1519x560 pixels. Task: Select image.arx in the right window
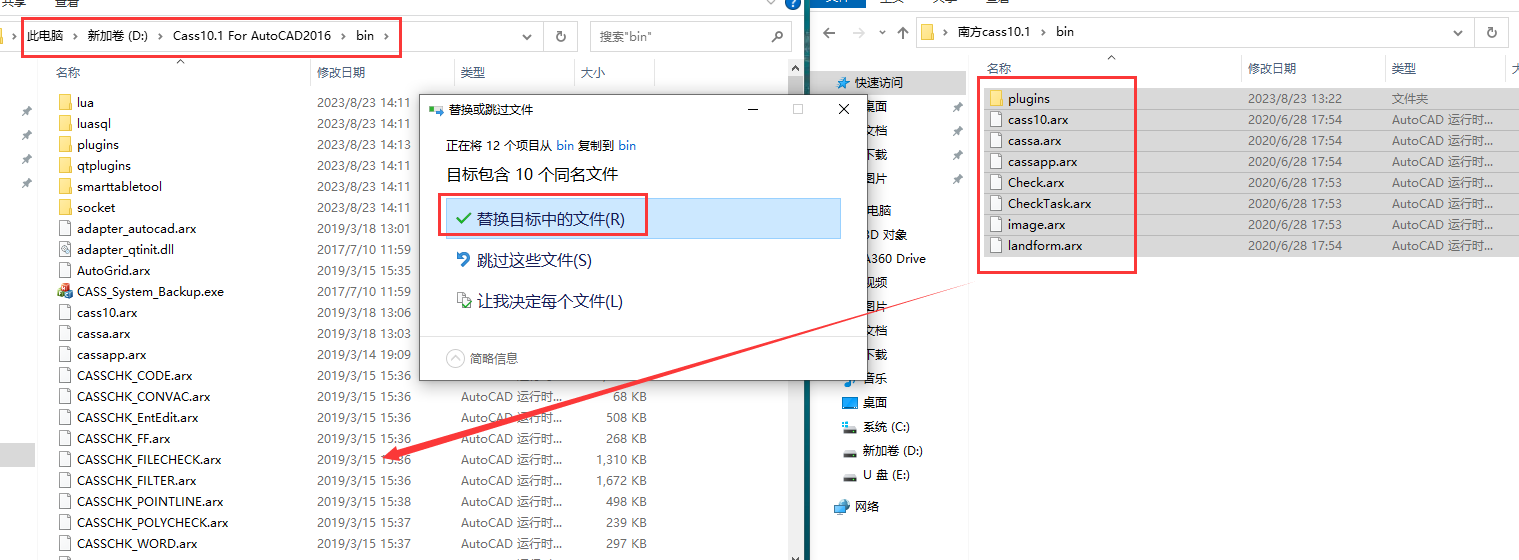tap(1037, 224)
